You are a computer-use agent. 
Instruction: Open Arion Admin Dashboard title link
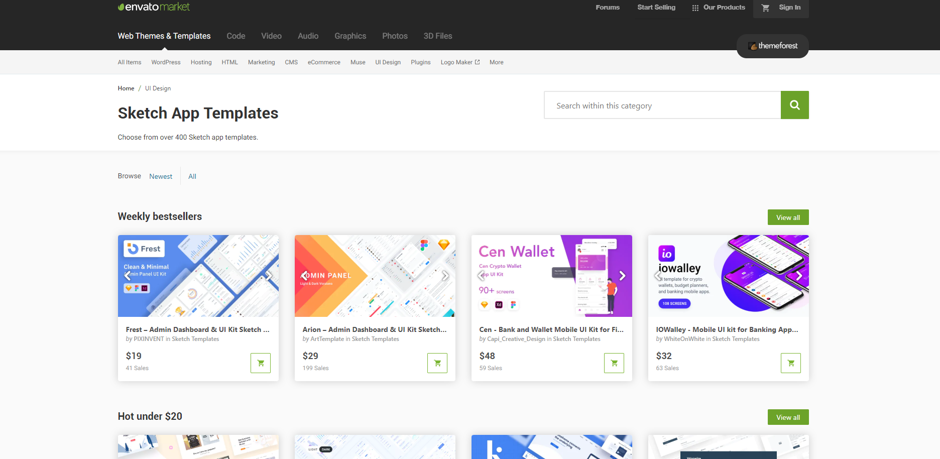[x=374, y=330]
